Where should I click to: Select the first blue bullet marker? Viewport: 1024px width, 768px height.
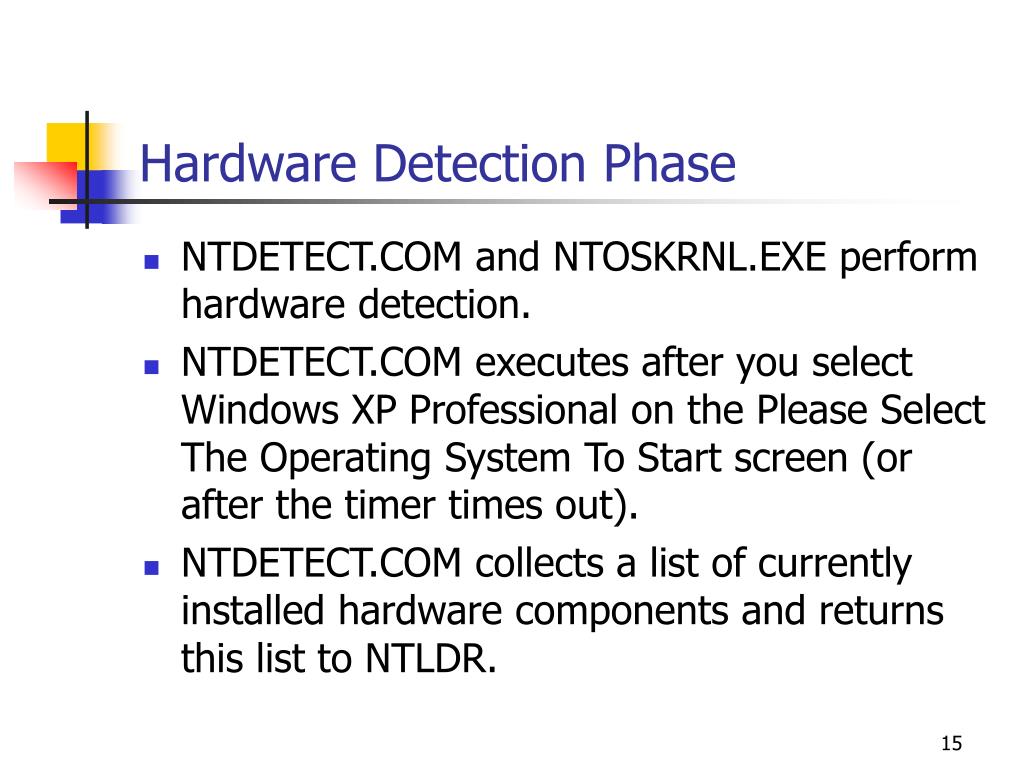(x=152, y=262)
